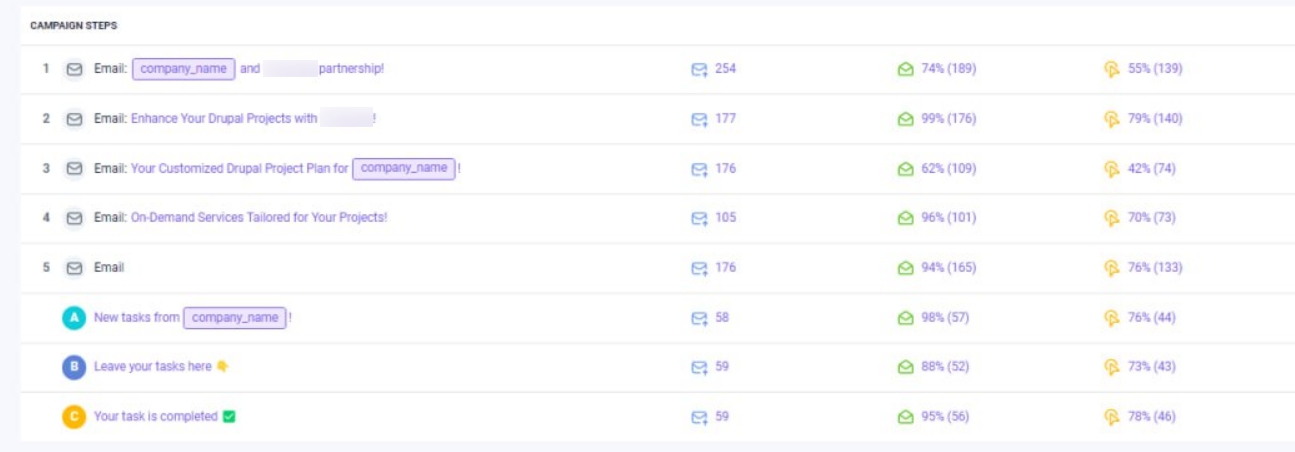Open 'Your Customized Drupal Project Plan' email

(239, 169)
